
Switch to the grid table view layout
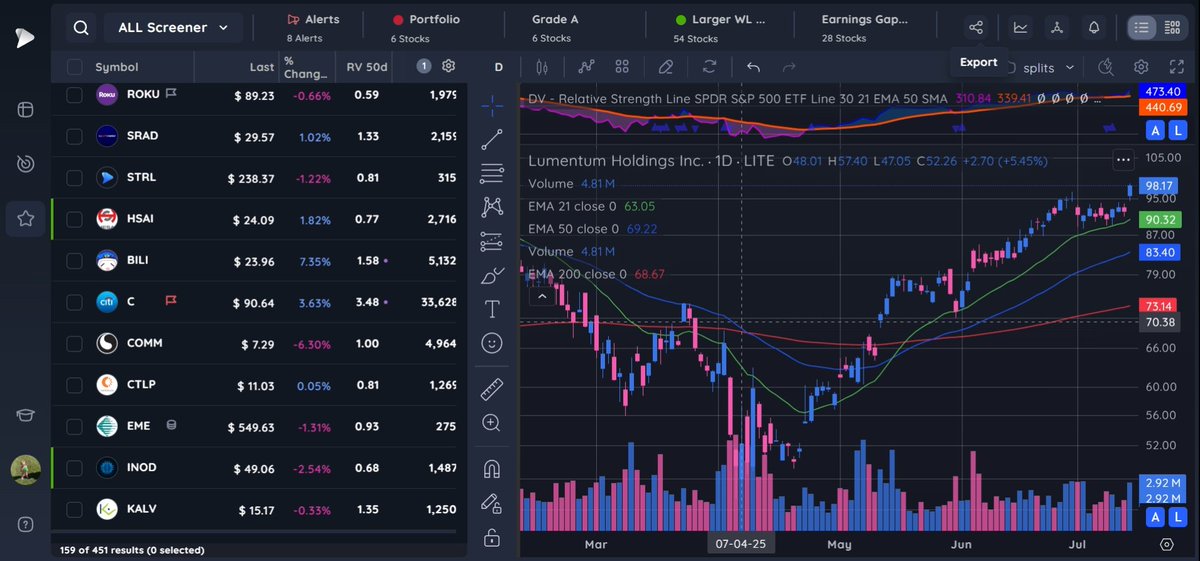pyautogui.click(x=1173, y=28)
